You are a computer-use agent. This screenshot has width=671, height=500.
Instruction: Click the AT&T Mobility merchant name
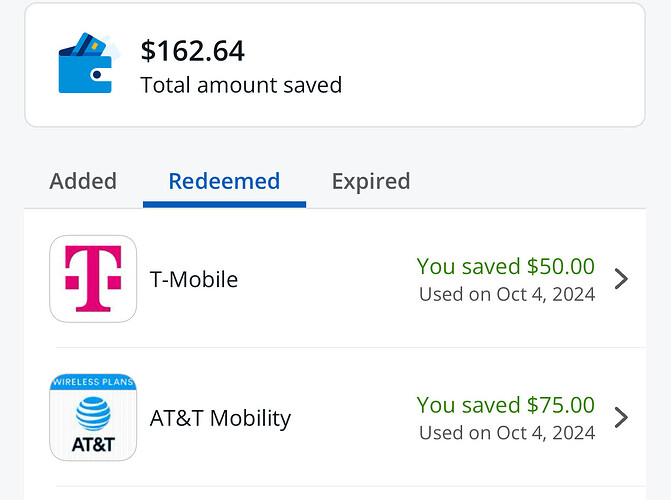220,418
